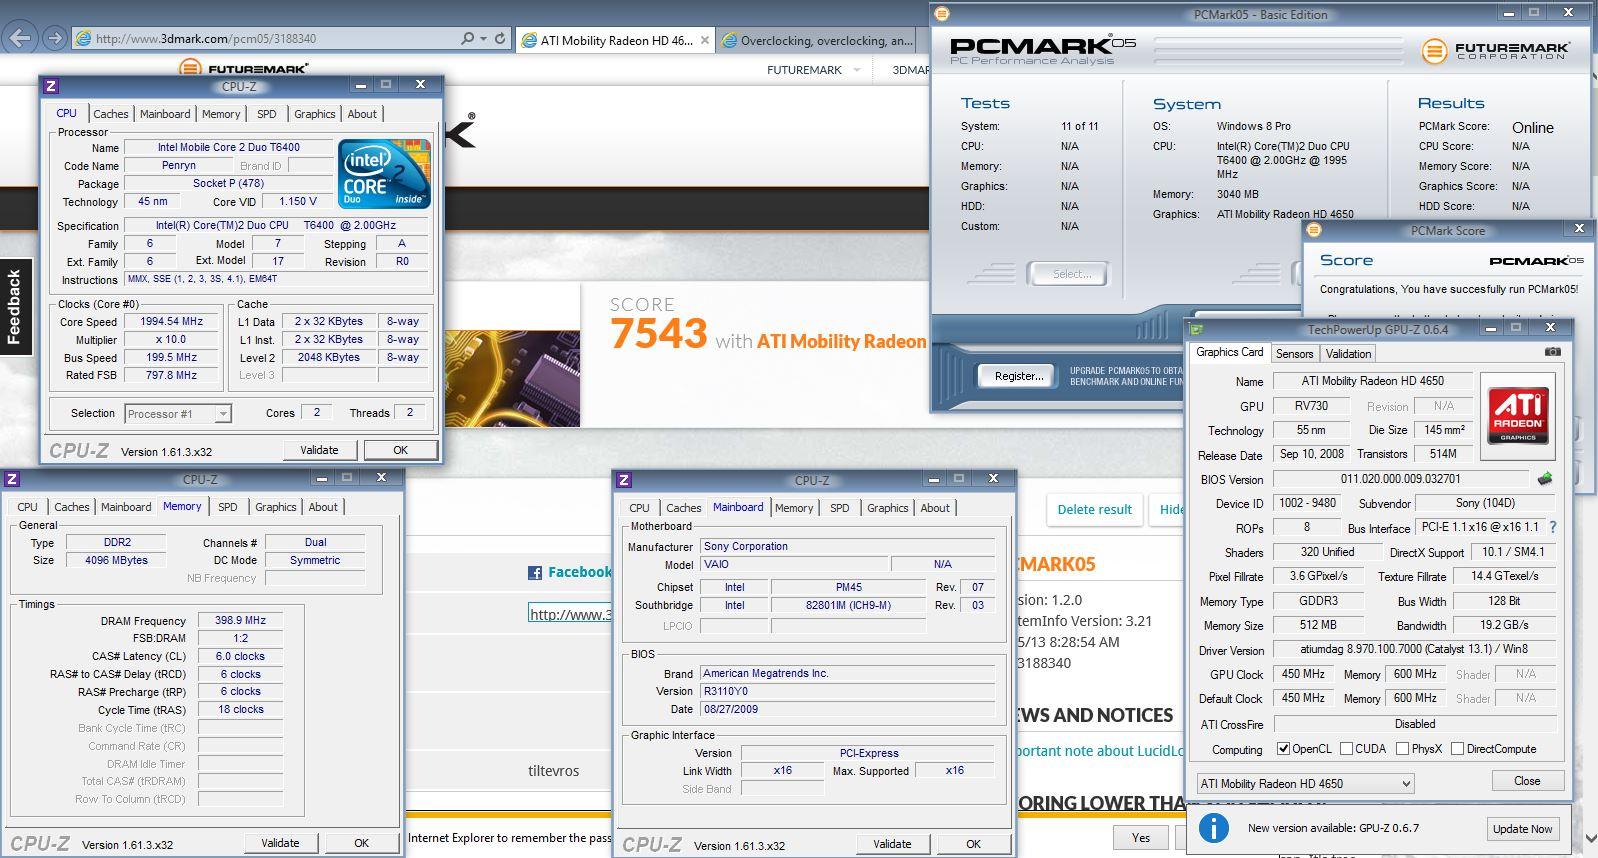This screenshot has height=858, width=1598.
Task: Click the DRAM Frequency value 398.9 MHz
Action: point(240,620)
